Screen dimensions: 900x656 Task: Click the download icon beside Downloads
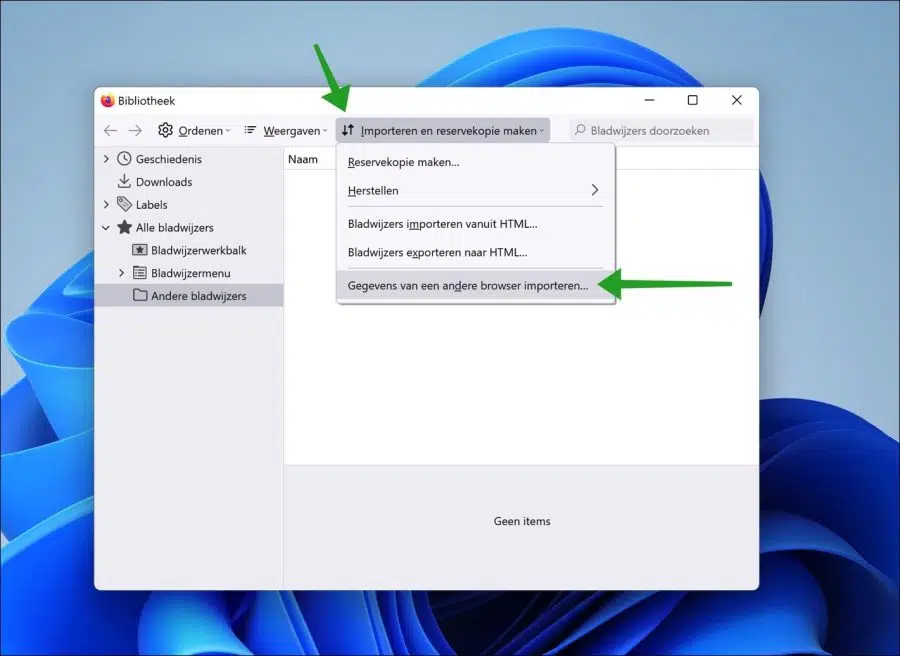pyautogui.click(x=124, y=181)
